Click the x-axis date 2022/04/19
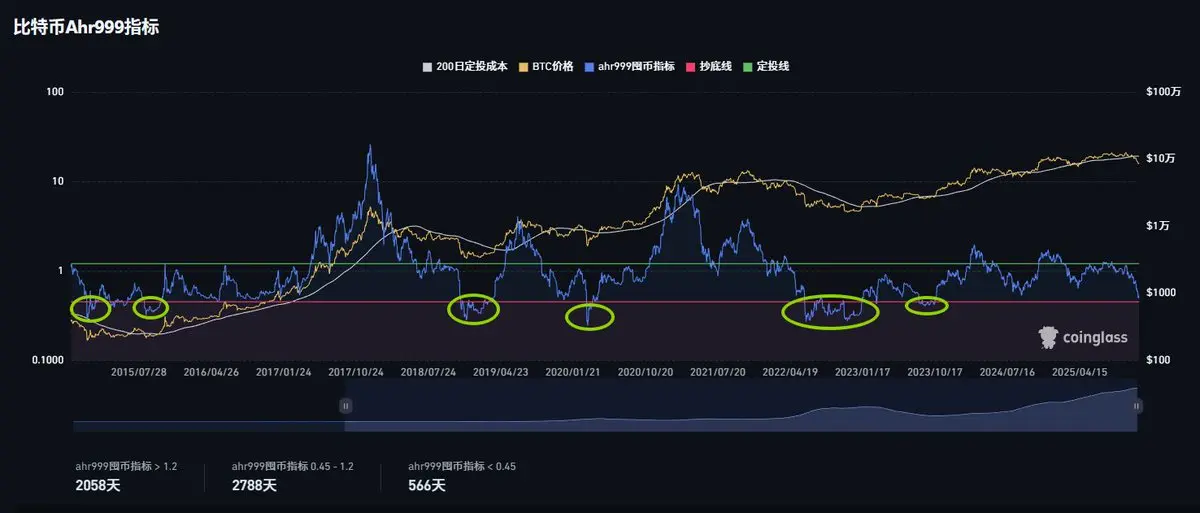 790,371
